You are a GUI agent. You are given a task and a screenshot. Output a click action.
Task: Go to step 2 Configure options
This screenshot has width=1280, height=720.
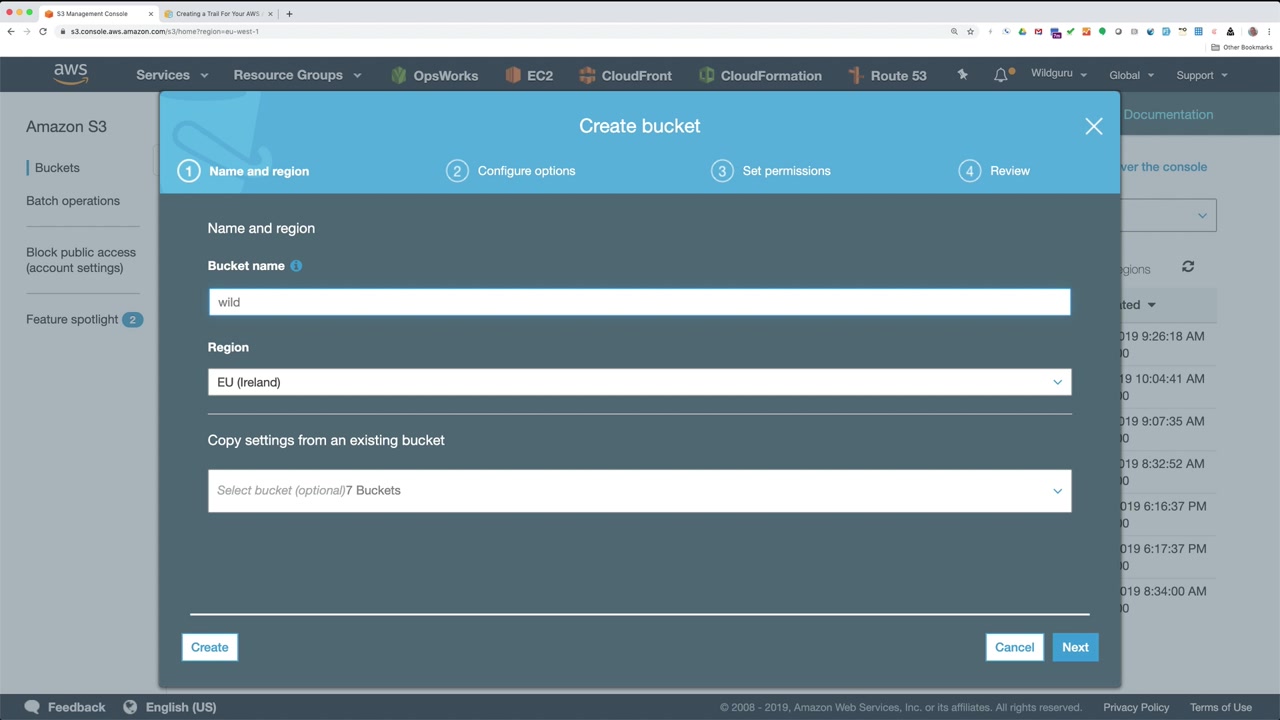[x=511, y=171]
